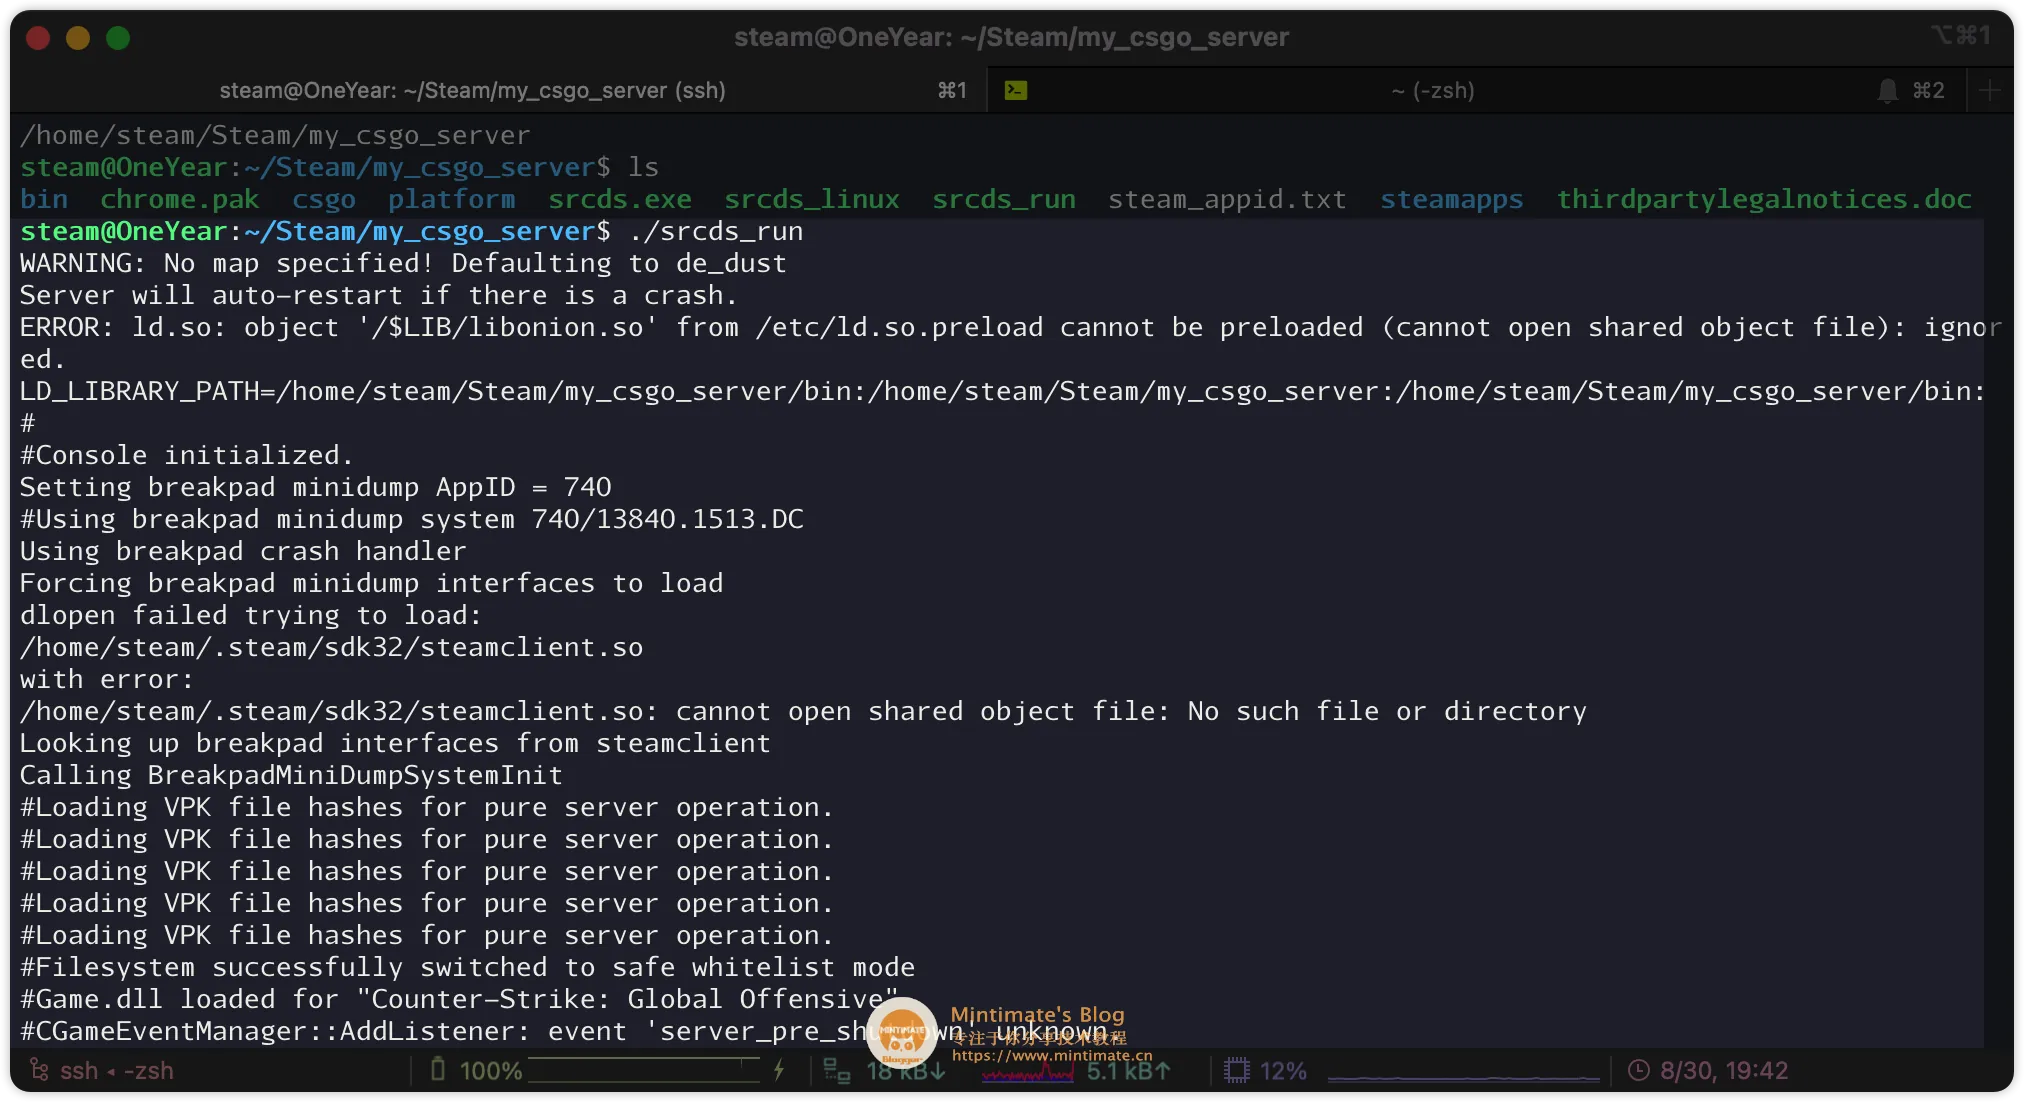2024x1102 pixels.
Task: Click the terminal prompt icon on zsh tab
Action: point(1016,90)
